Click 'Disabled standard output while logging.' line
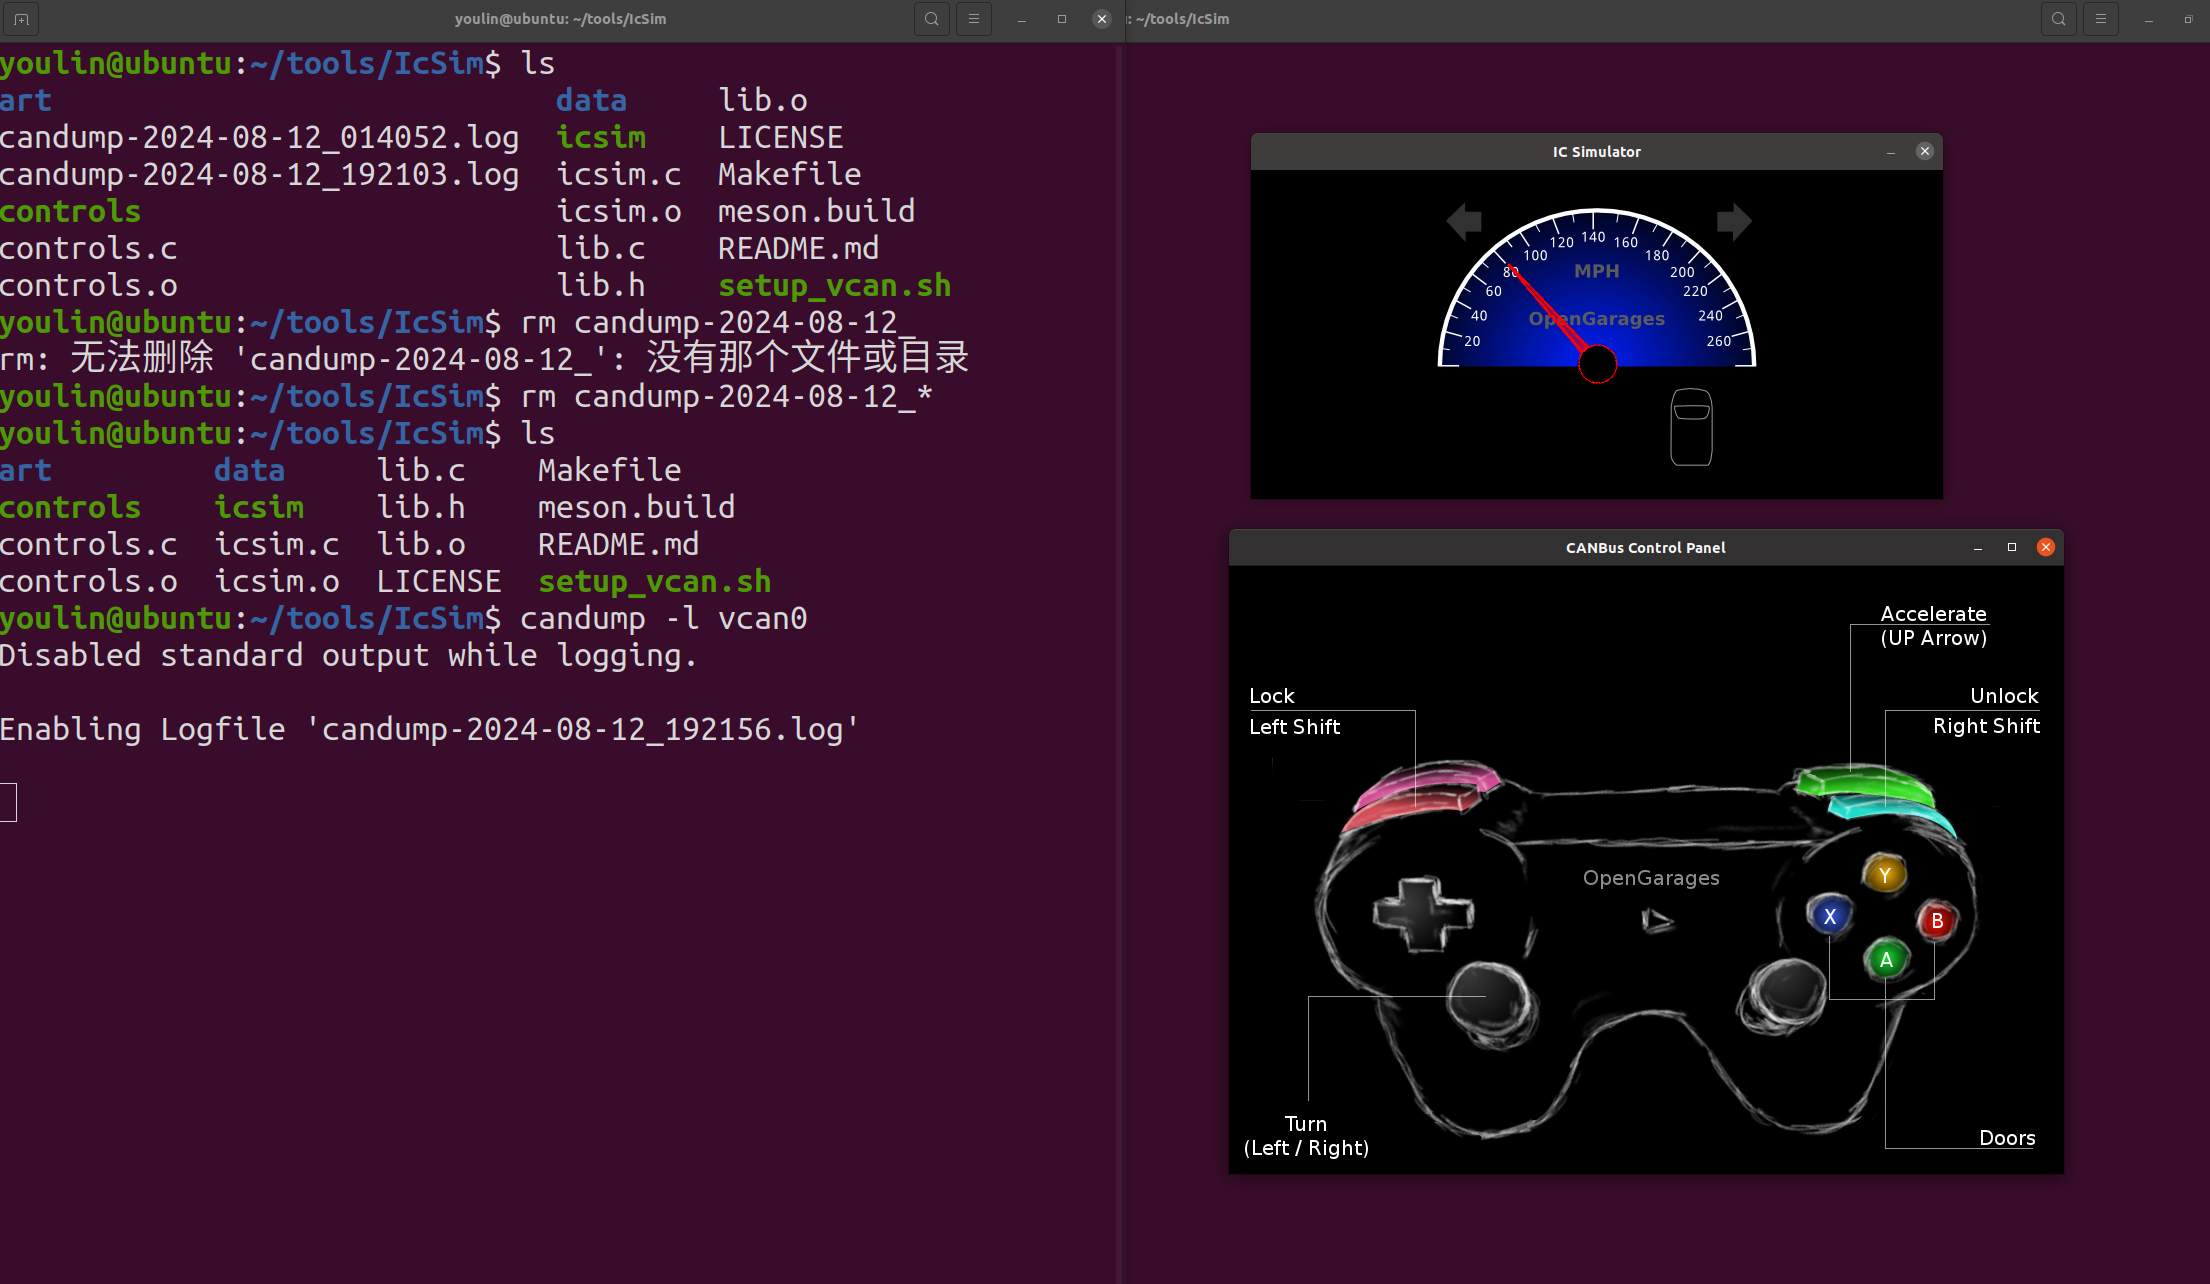 pos(348,655)
